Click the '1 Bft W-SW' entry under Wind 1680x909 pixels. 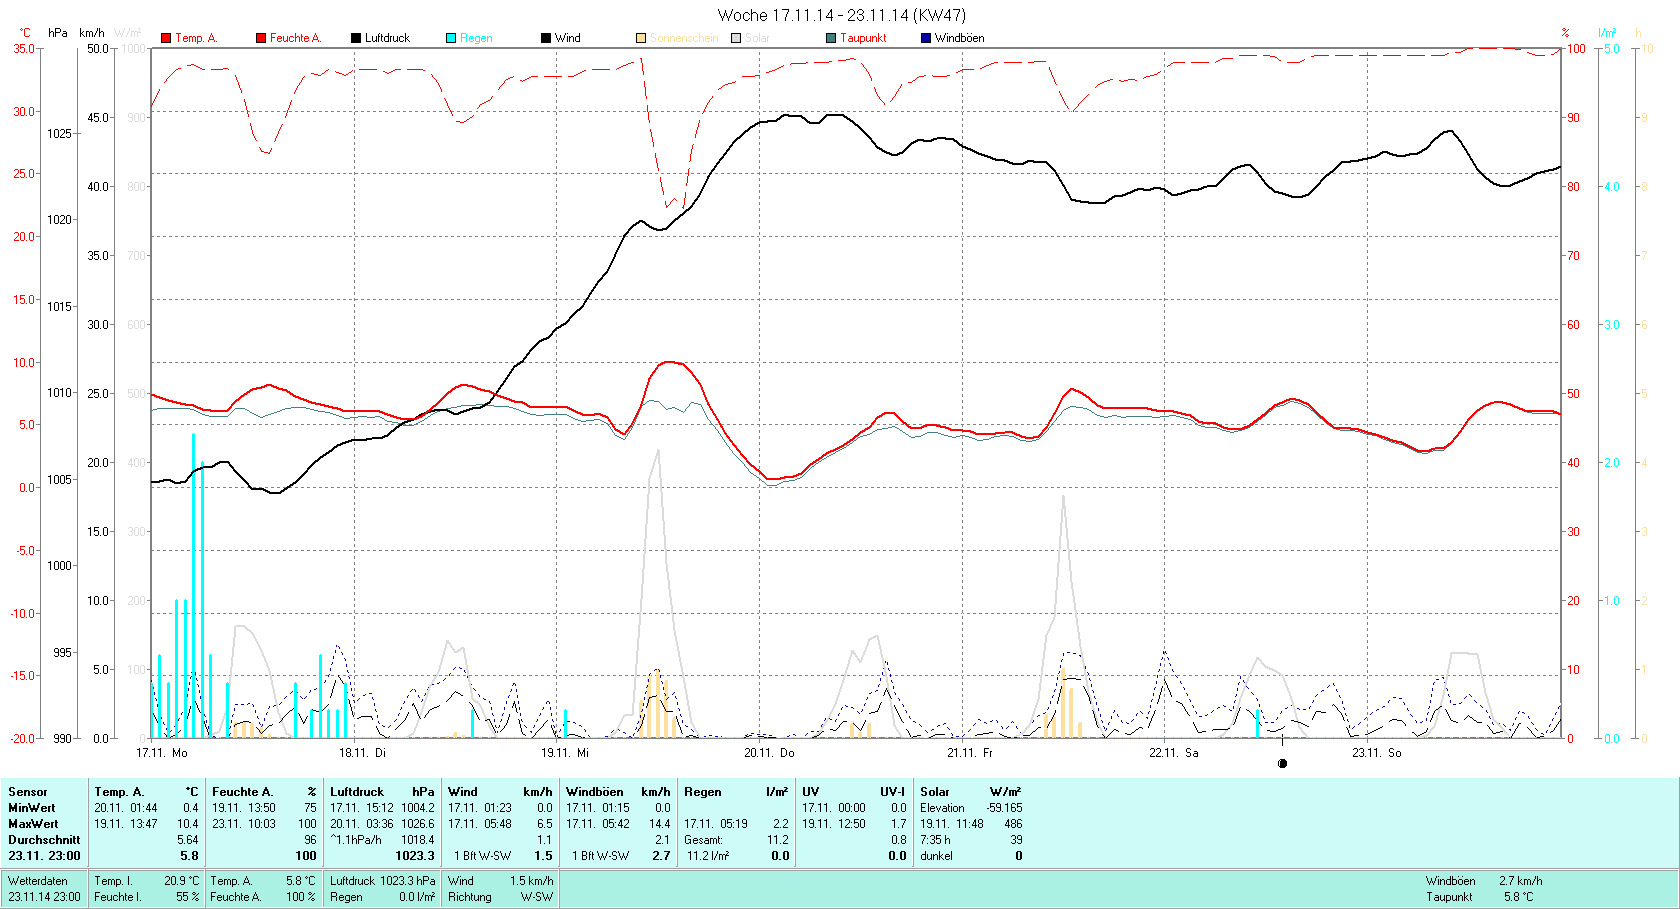(482, 856)
